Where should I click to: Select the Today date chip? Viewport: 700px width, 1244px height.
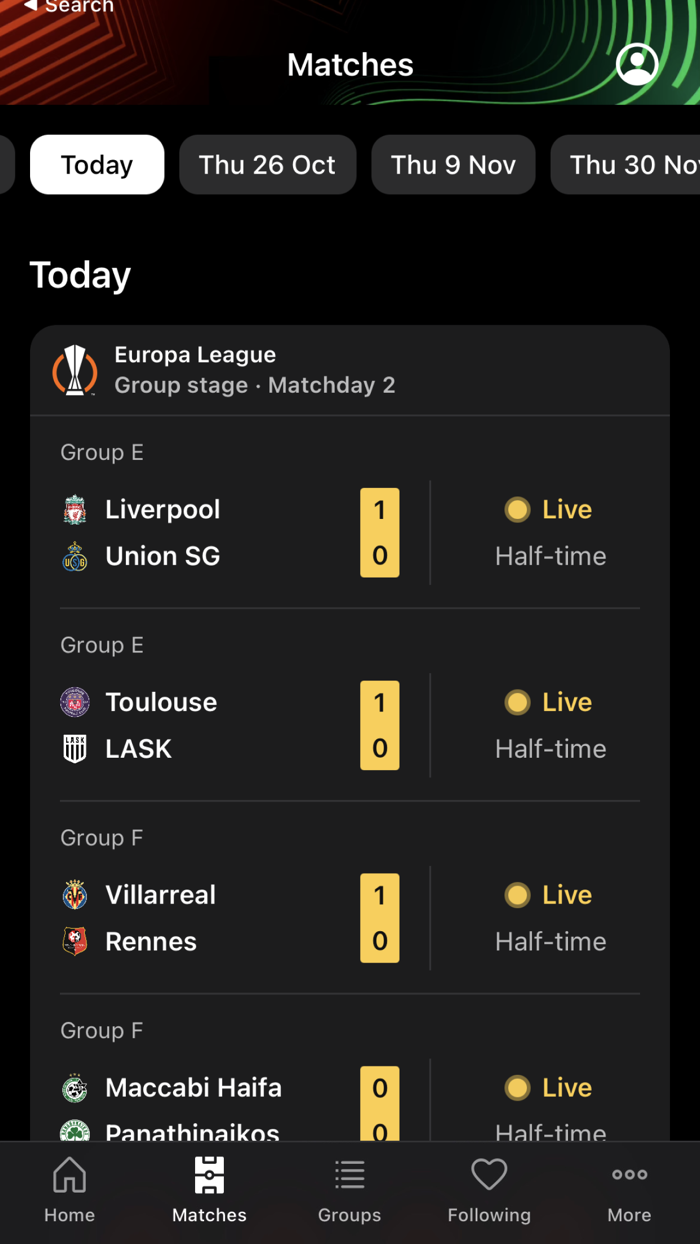(x=96, y=164)
